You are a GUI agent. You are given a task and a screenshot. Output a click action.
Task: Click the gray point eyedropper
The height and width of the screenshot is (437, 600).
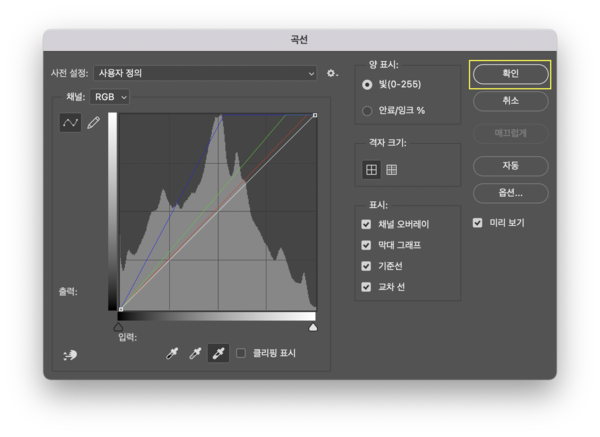(x=195, y=353)
